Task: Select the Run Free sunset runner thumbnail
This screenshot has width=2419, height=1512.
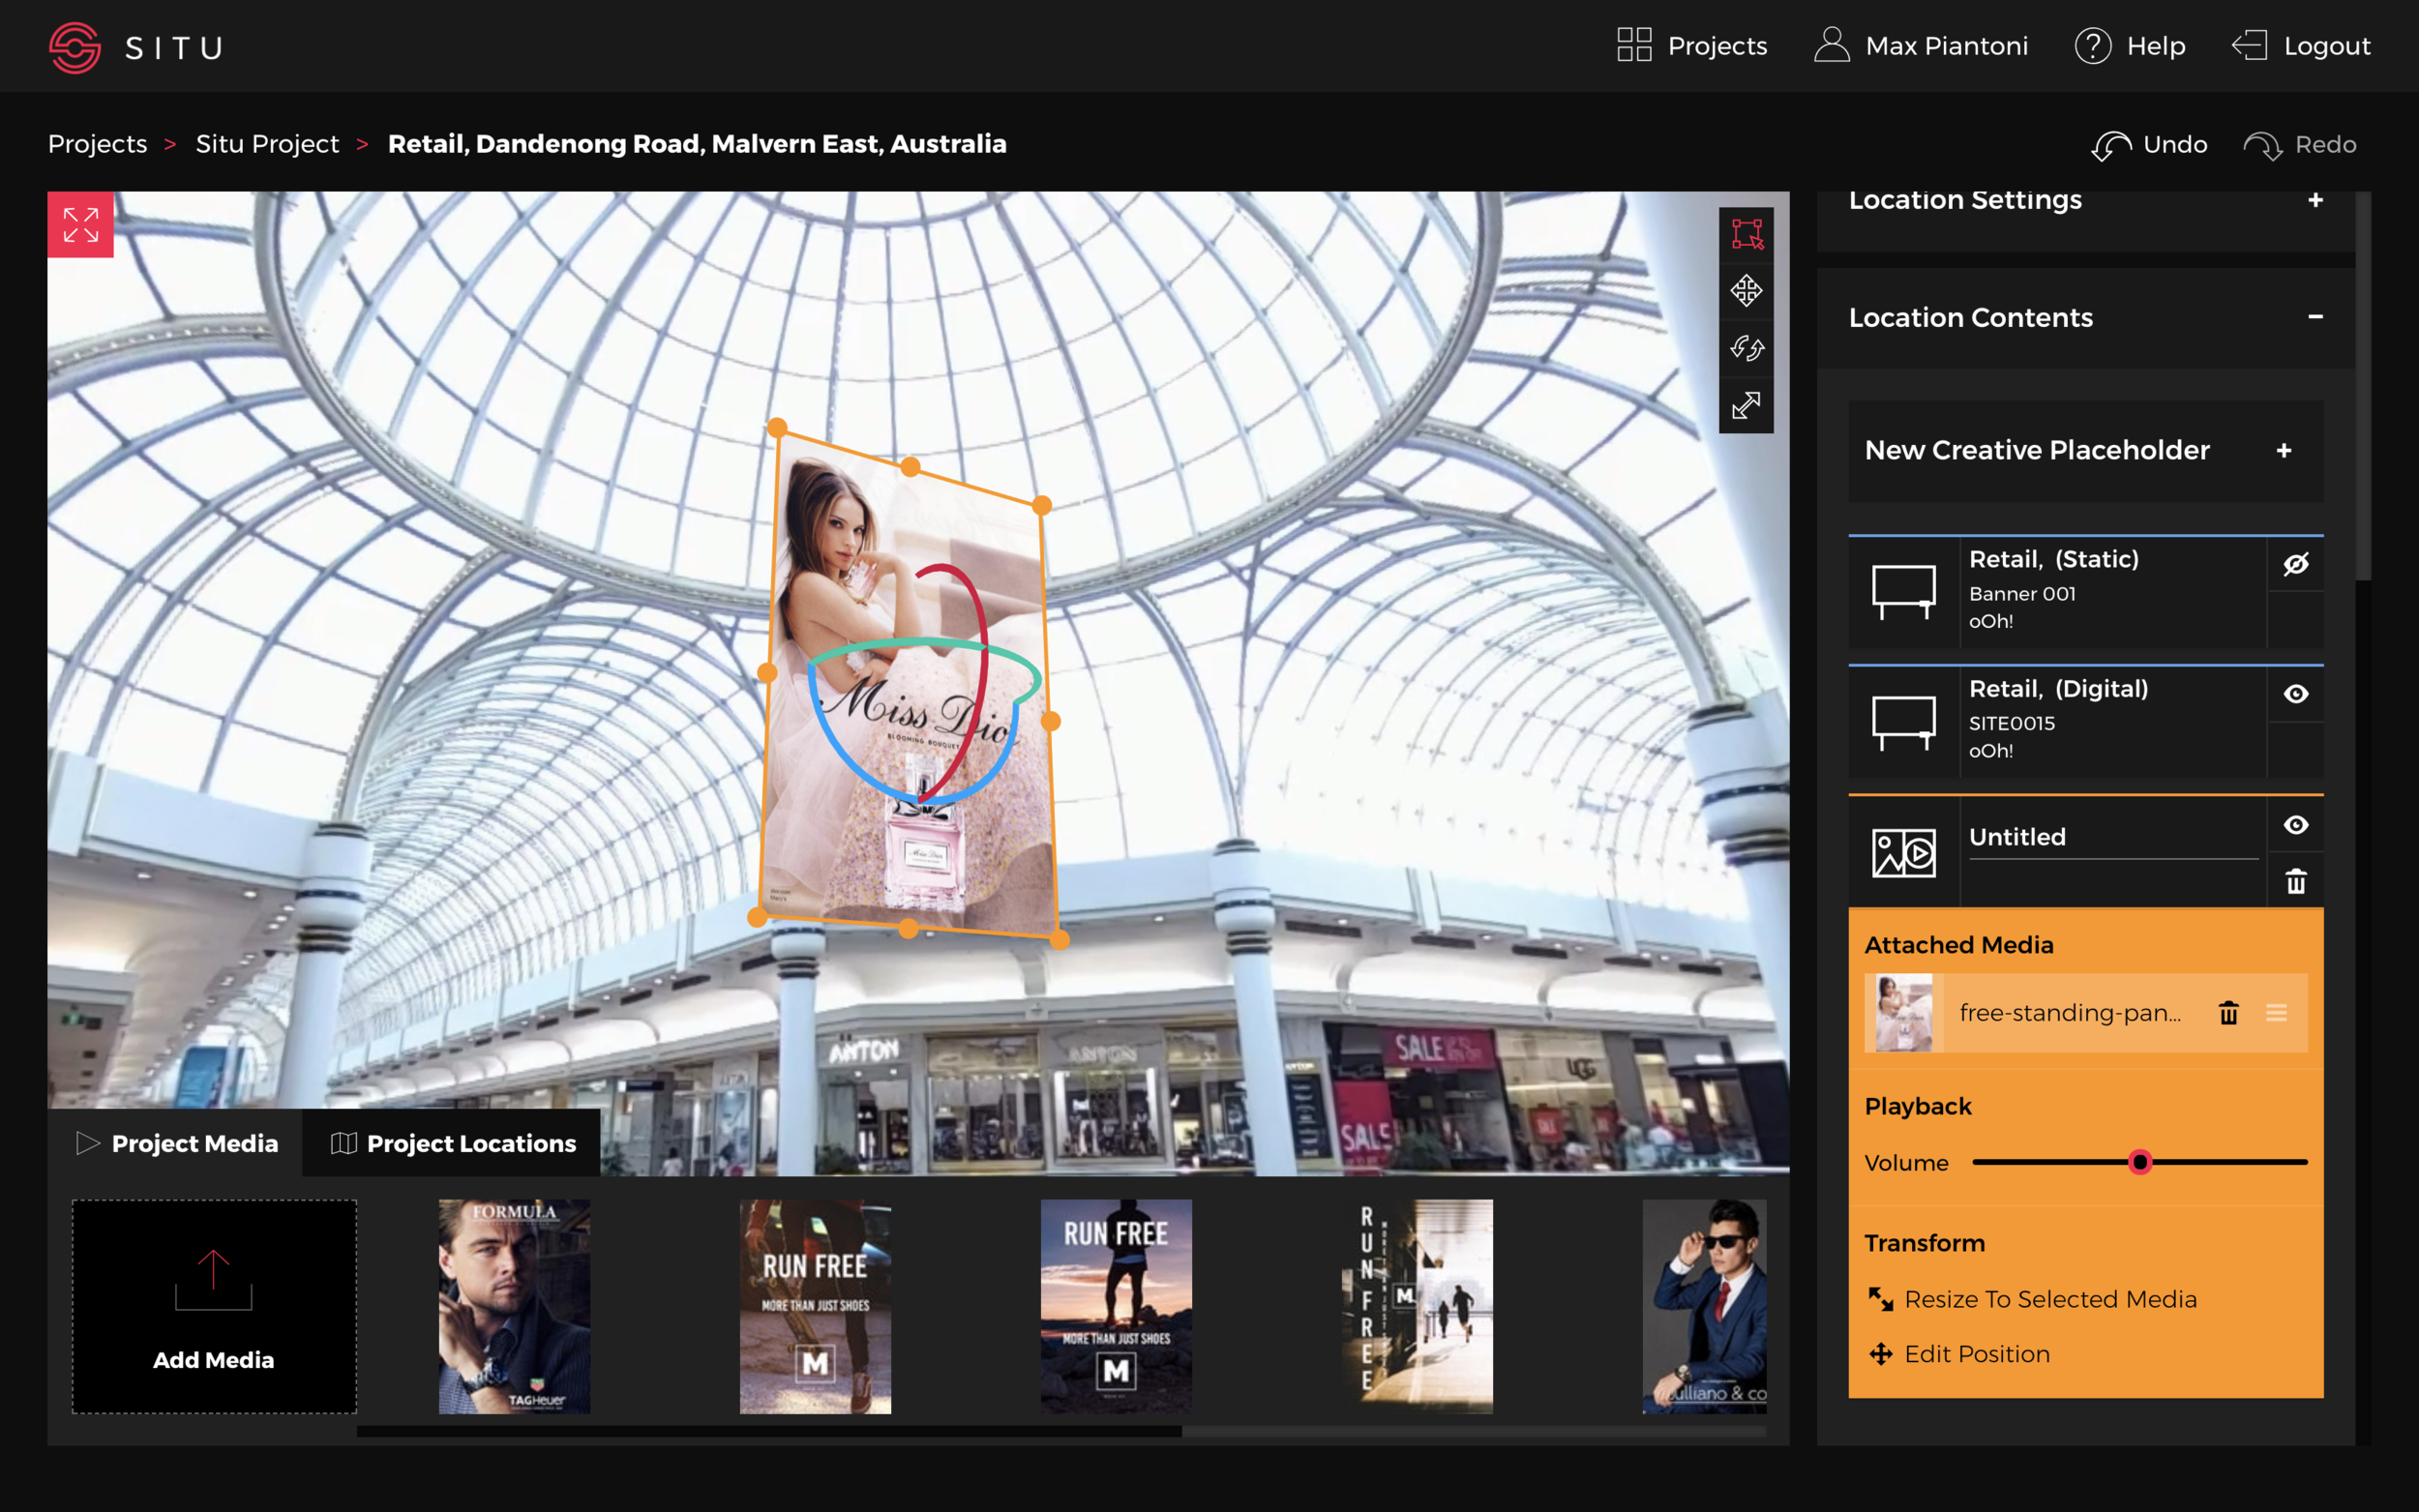Action: pyautogui.click(x=1116, y=1306)
